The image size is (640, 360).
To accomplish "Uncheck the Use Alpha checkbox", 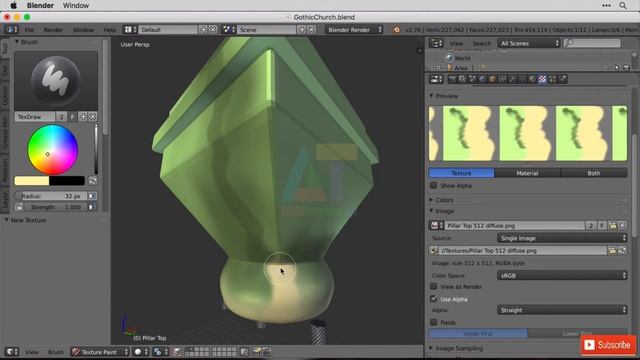I will tap(434, 299).
